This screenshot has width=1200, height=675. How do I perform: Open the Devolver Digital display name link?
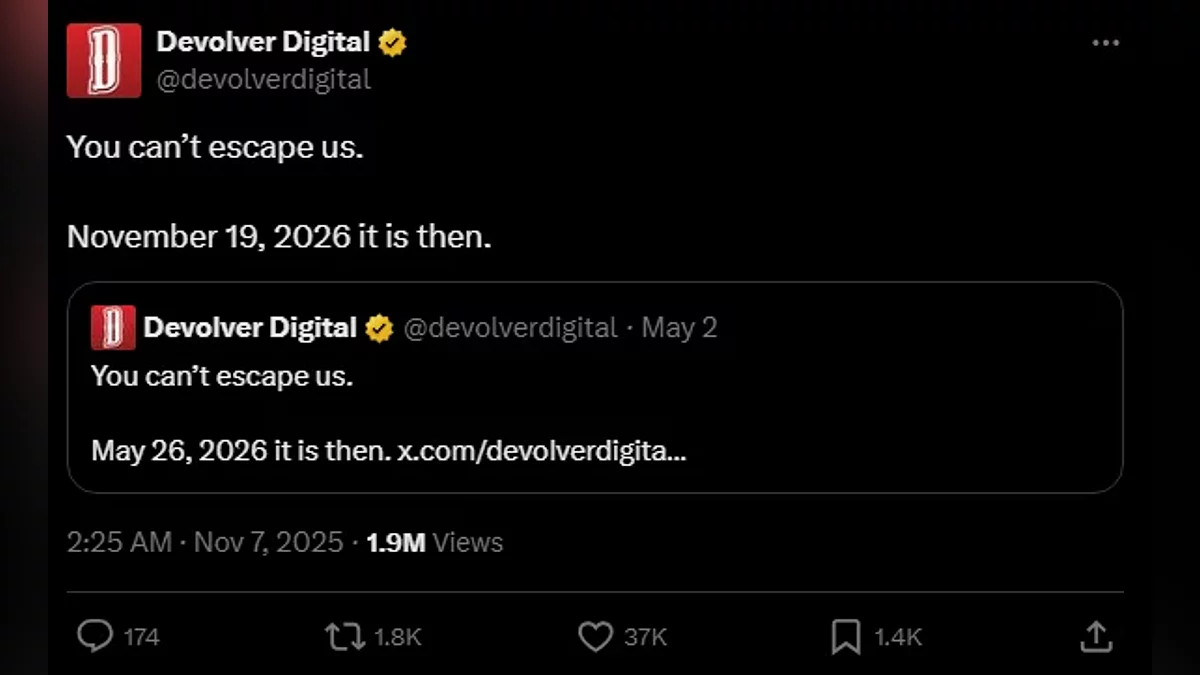(x=263, y=43)
